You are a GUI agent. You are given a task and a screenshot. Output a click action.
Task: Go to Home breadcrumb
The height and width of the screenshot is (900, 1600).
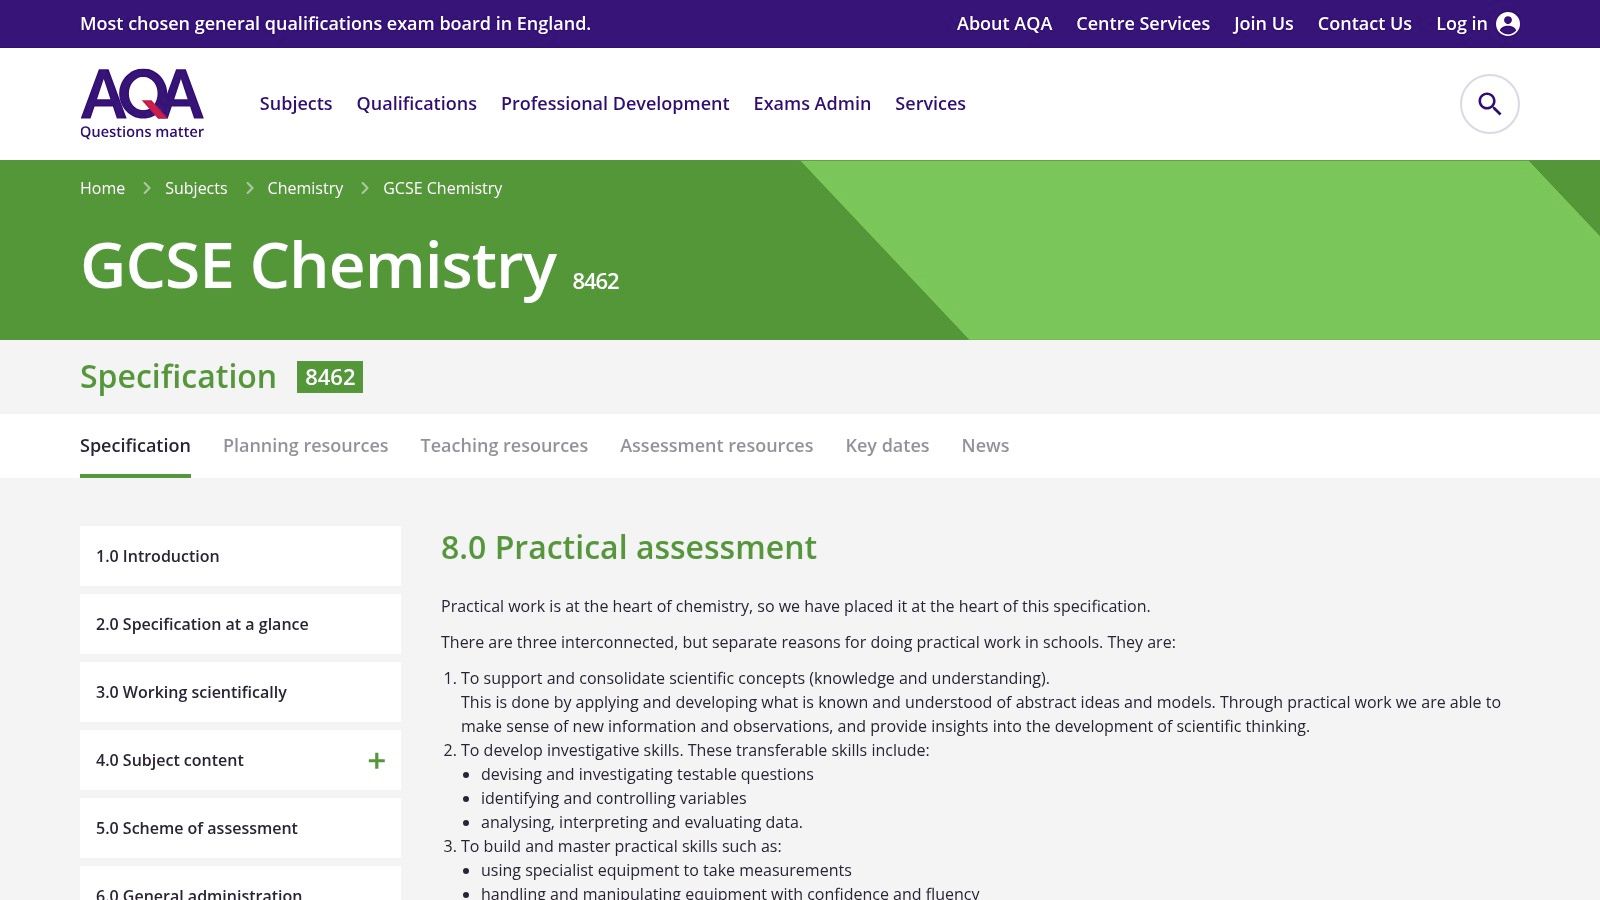[x=103, y=188]
